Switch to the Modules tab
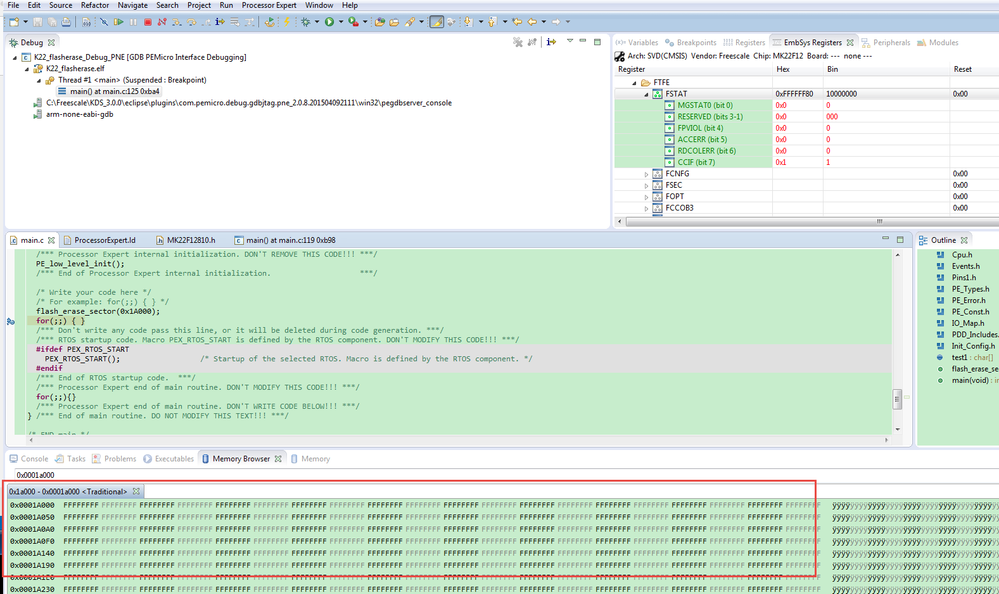 click(938, 43)
